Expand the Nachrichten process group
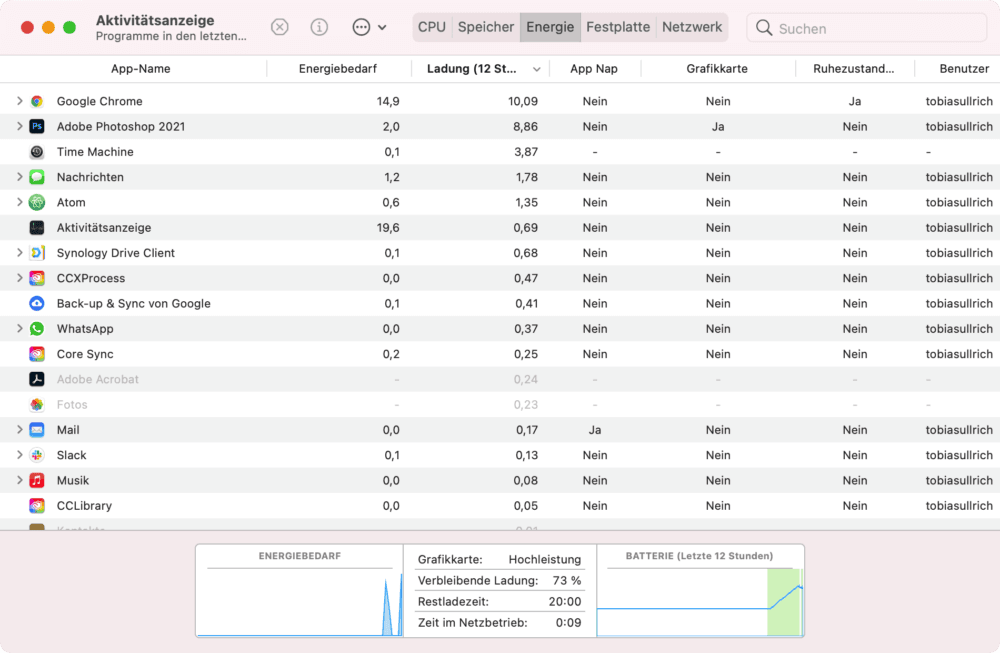The image size is (1000, 653). pos(19,177)
